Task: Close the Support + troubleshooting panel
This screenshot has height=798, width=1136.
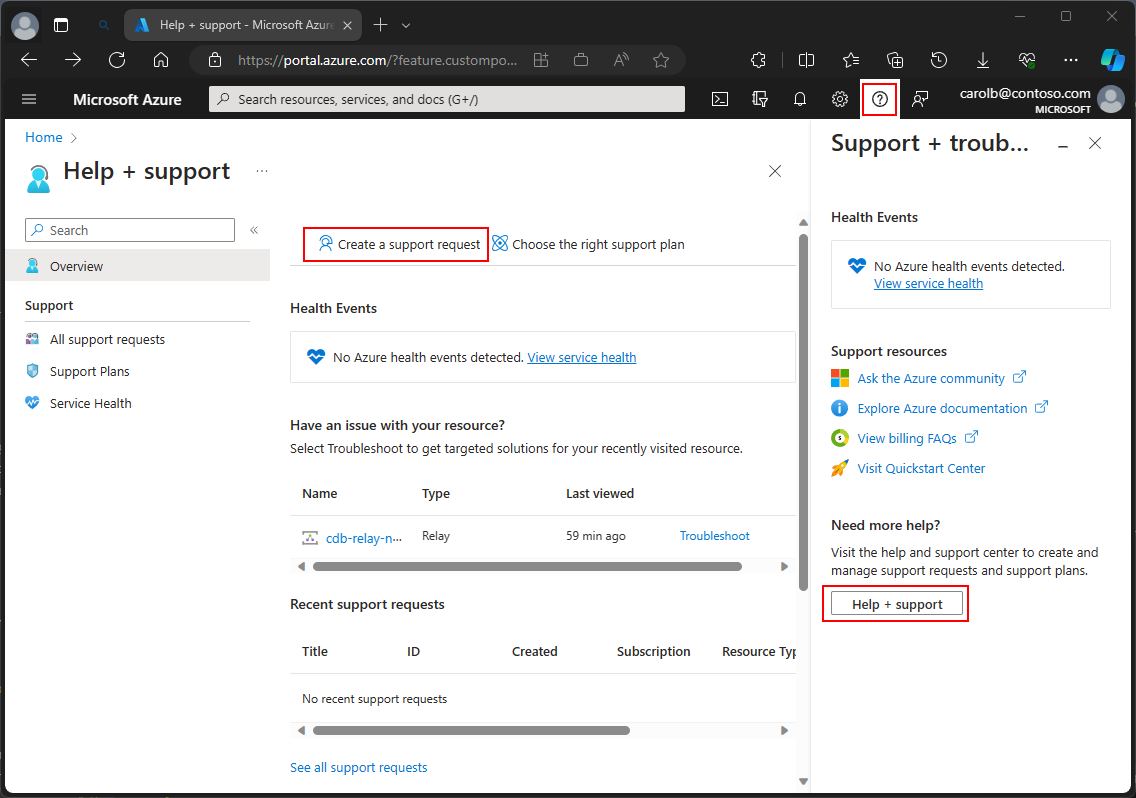Action: point(1095,144)
